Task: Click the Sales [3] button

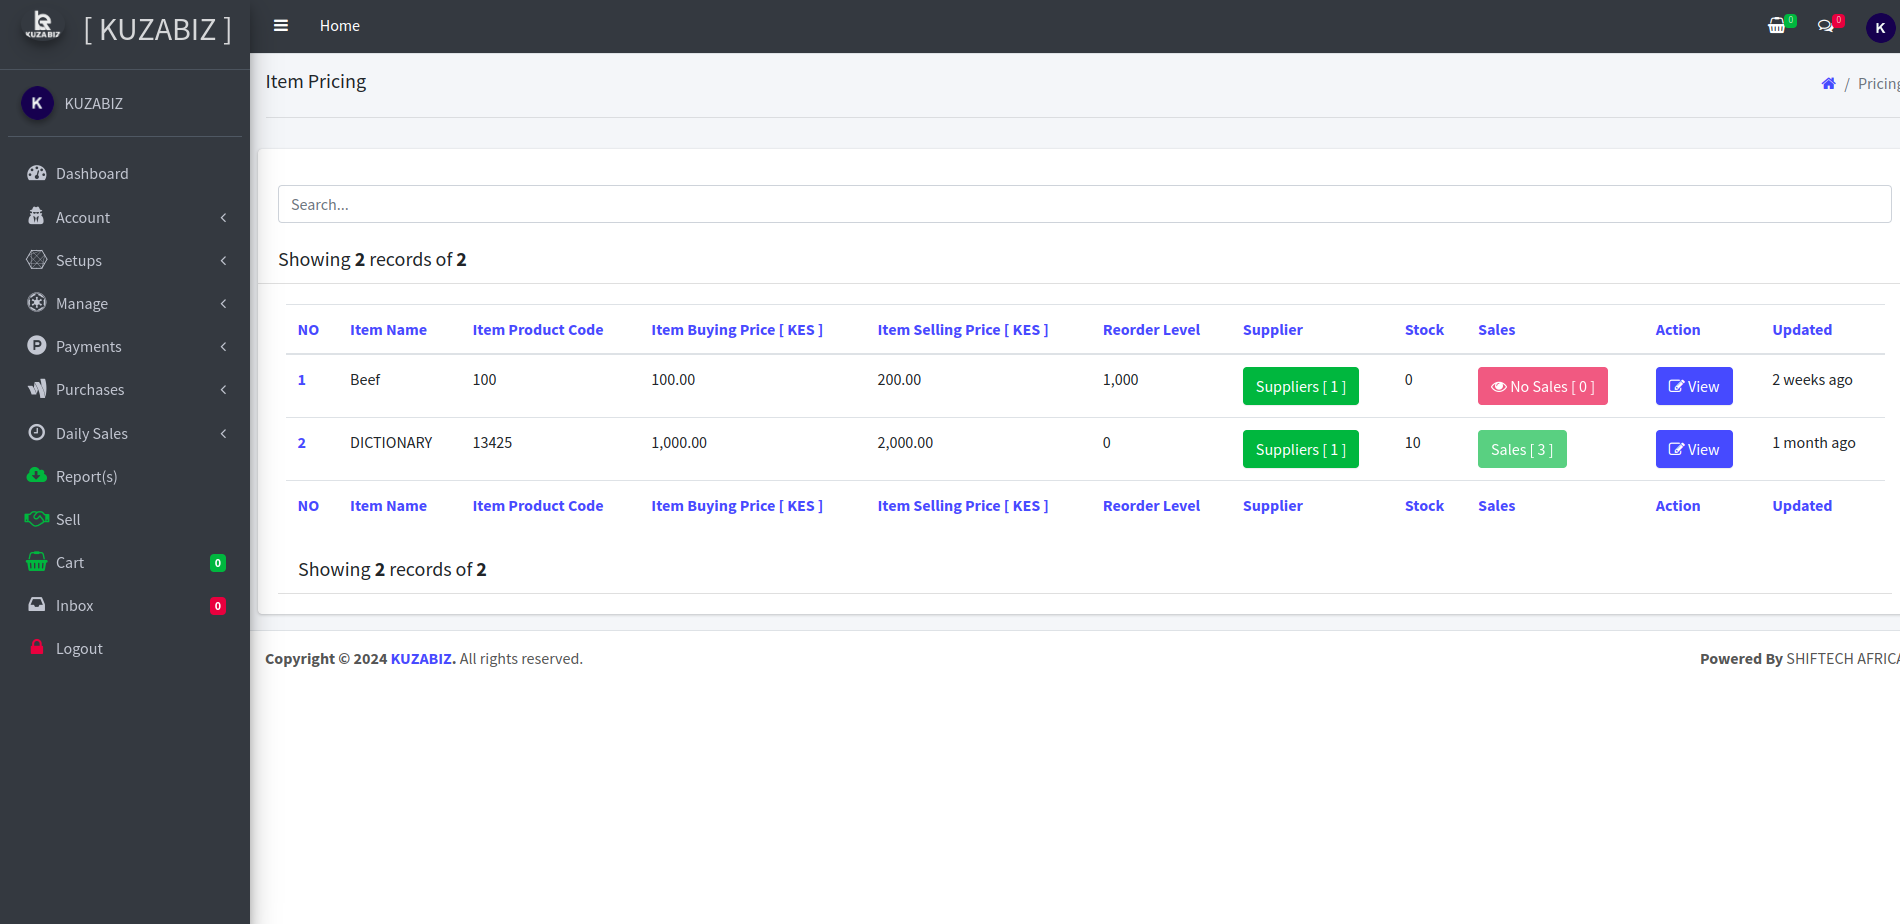Action: click(x=1521, y=450)
